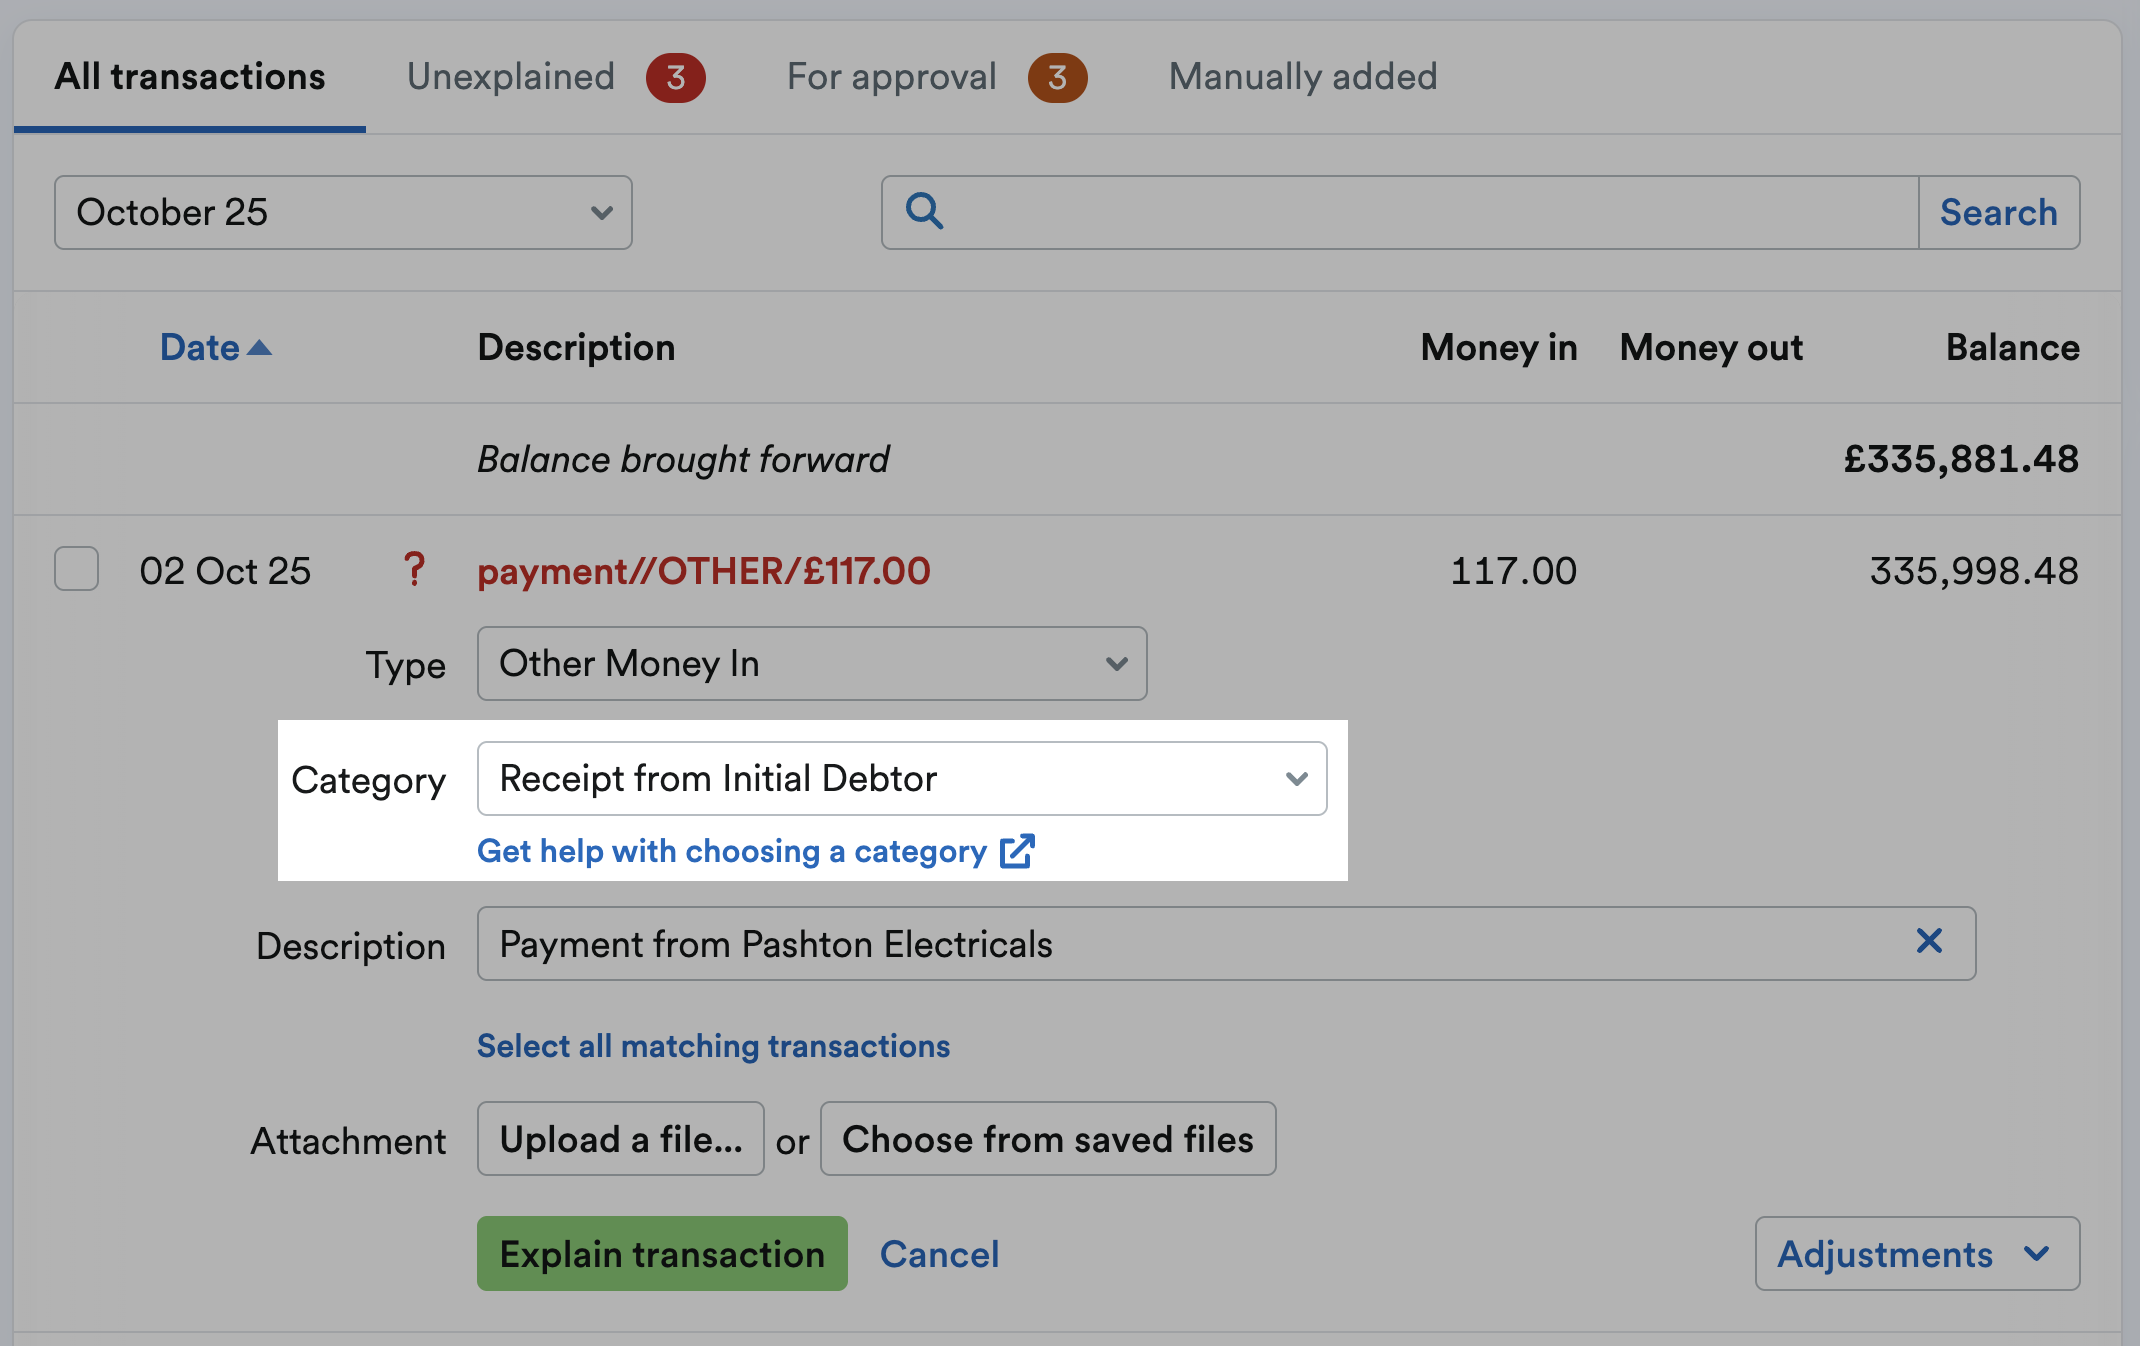2140x1346 pixels.
Task: Click the Money in value 117.00
Action: pyautogui.click(x=1513, y=571)
